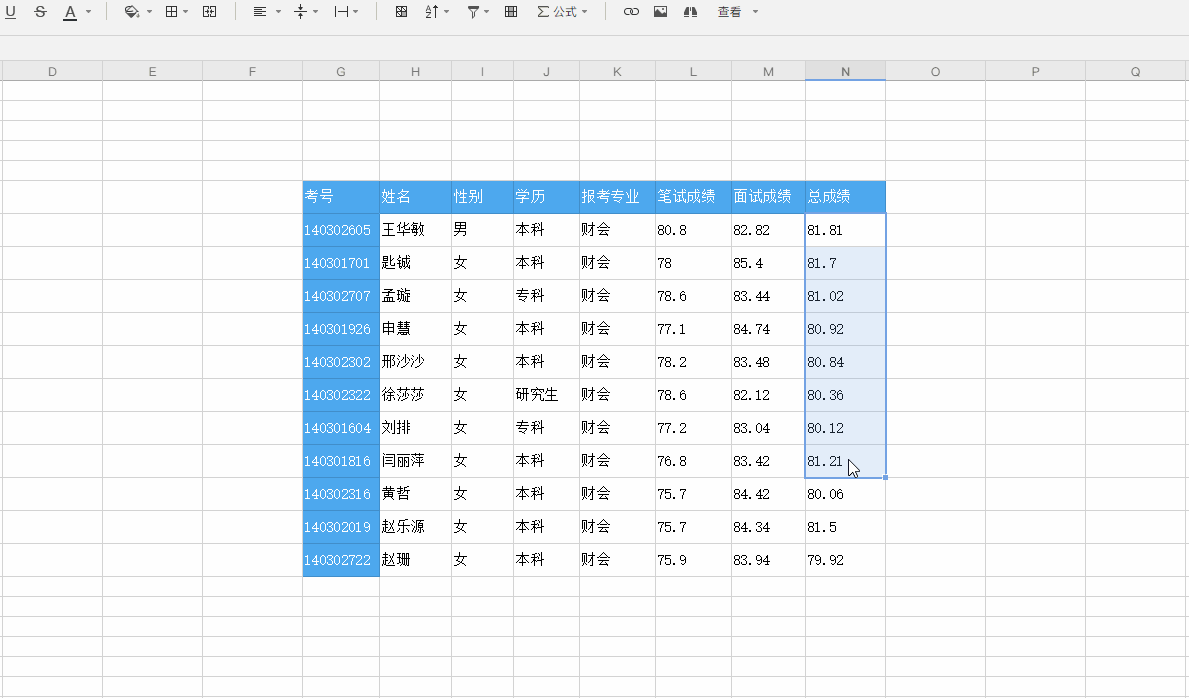
Task: Click the sort A-Z icon
Action: 430,12
